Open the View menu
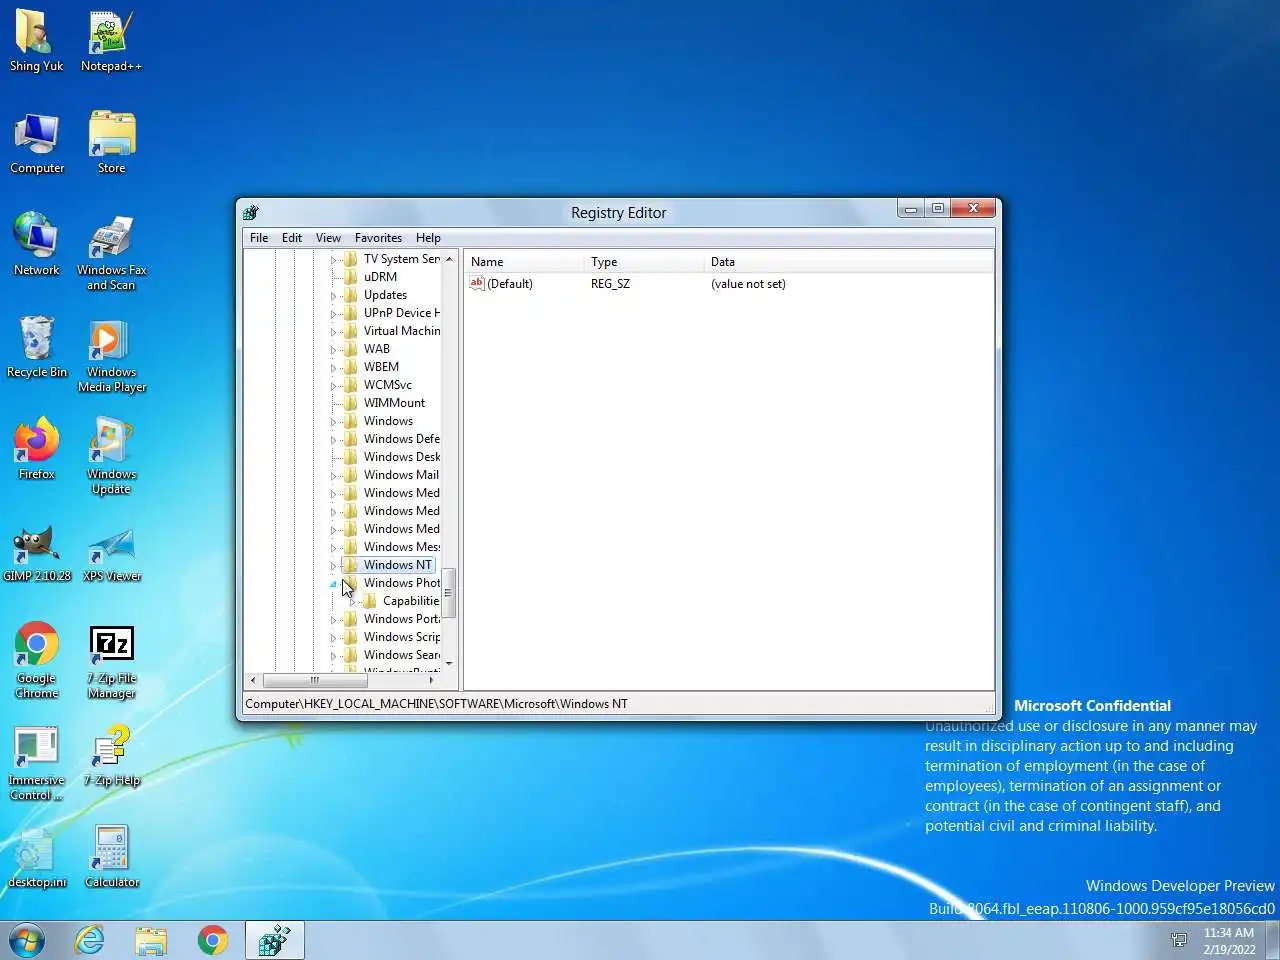Image resolution: width=1280 pixels, height=960 pixels. click(x=328, y=238)
